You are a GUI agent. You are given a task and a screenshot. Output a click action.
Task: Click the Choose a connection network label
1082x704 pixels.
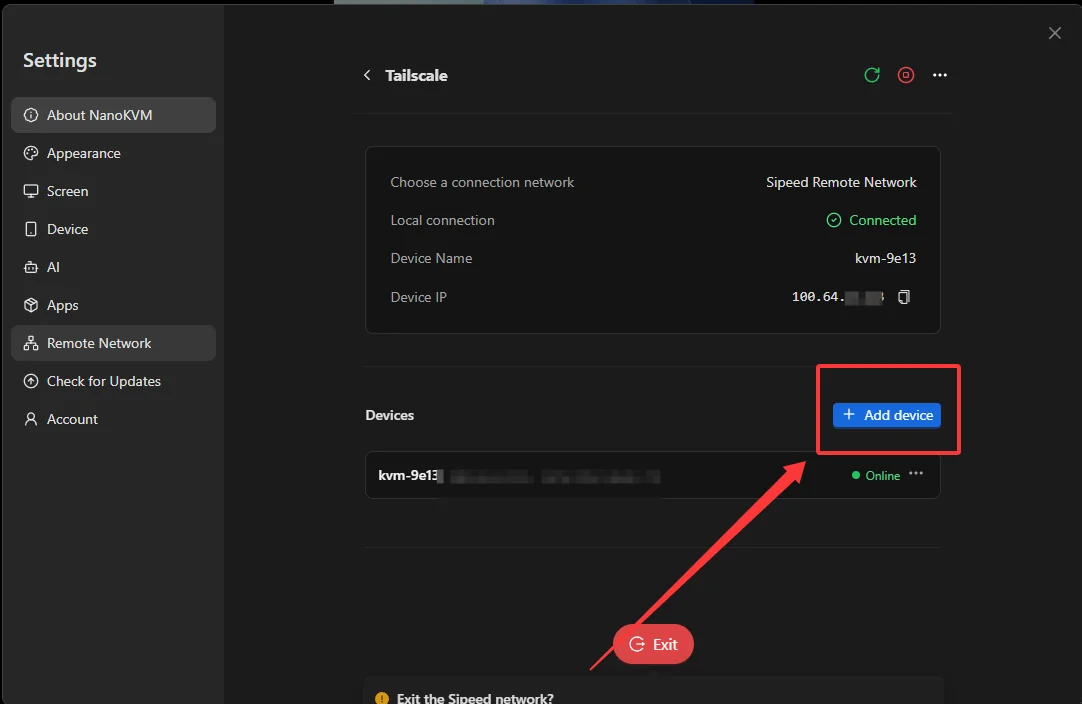pyautogui.click(x=482, y=182)
